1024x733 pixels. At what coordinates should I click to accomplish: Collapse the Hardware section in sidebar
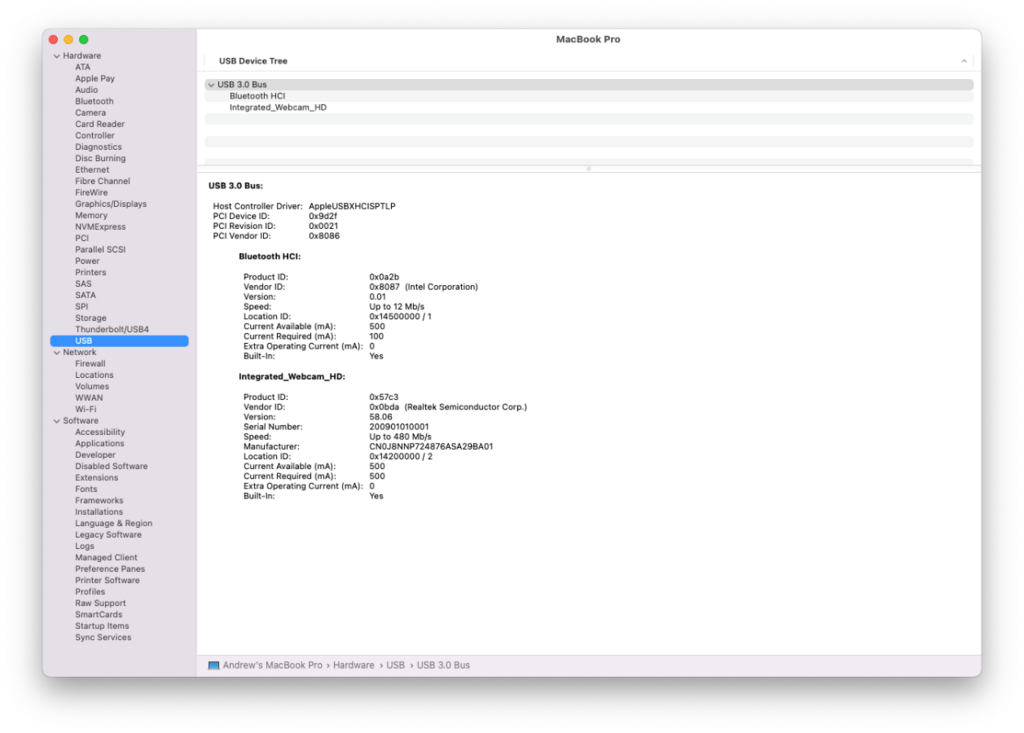pyautogui.click(x=56, y=56)
